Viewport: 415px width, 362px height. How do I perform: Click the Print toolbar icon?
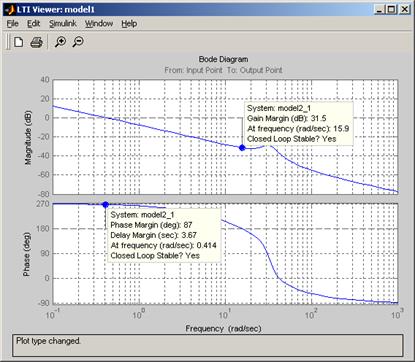pyautogui.click(x=36, y=42)
